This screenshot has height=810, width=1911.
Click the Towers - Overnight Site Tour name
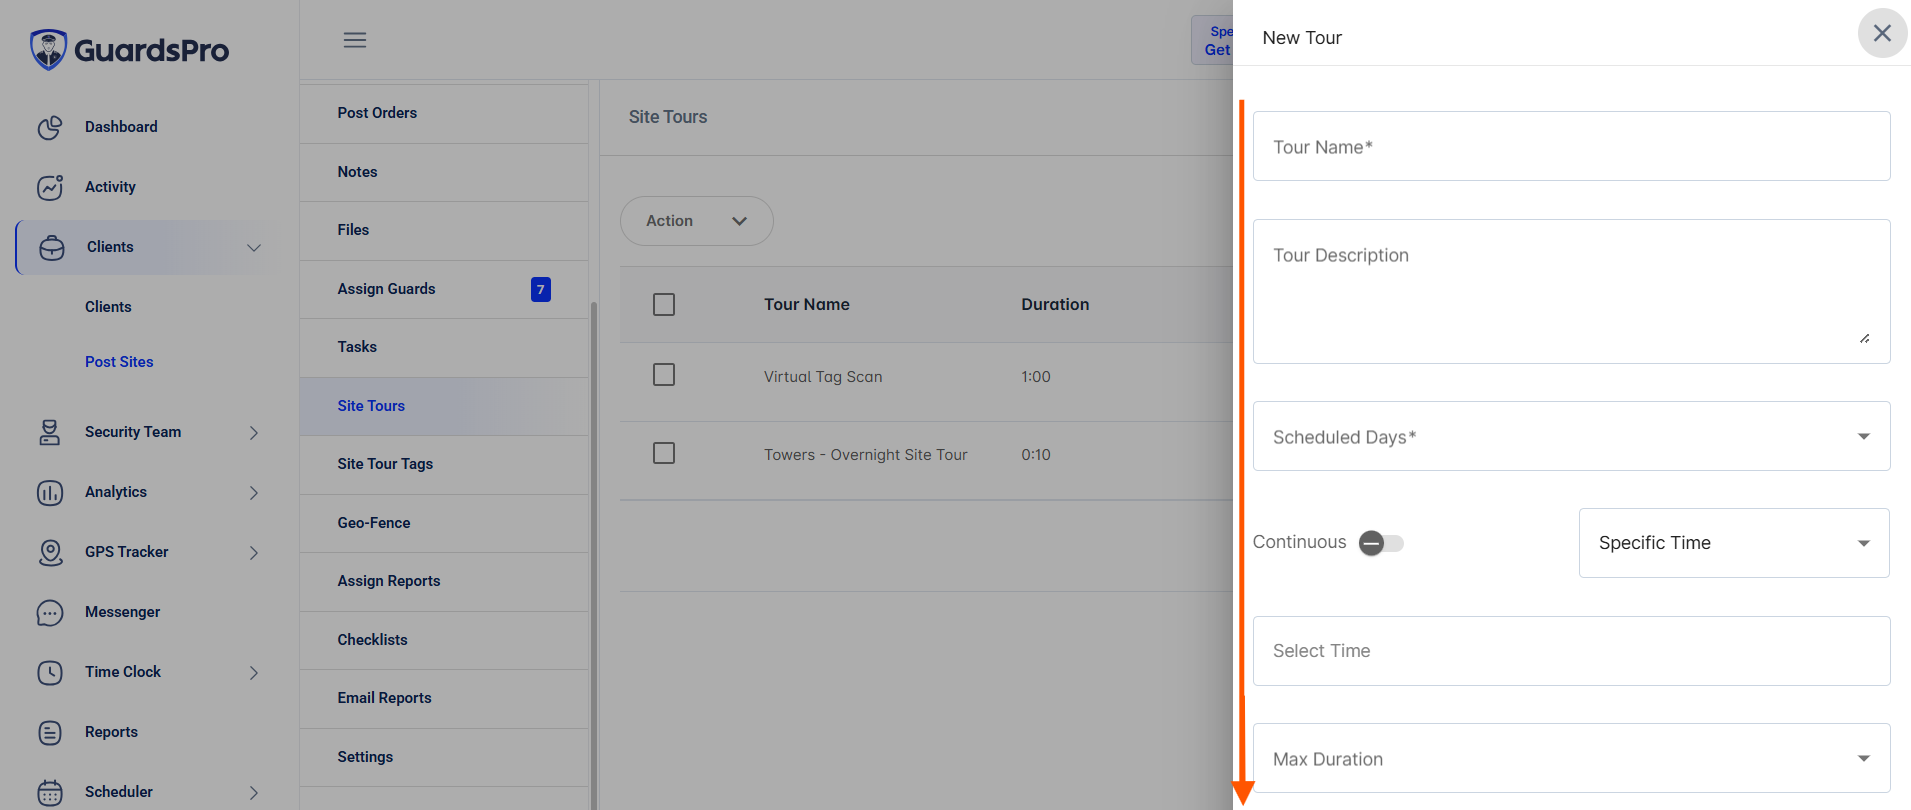(866, 455)
